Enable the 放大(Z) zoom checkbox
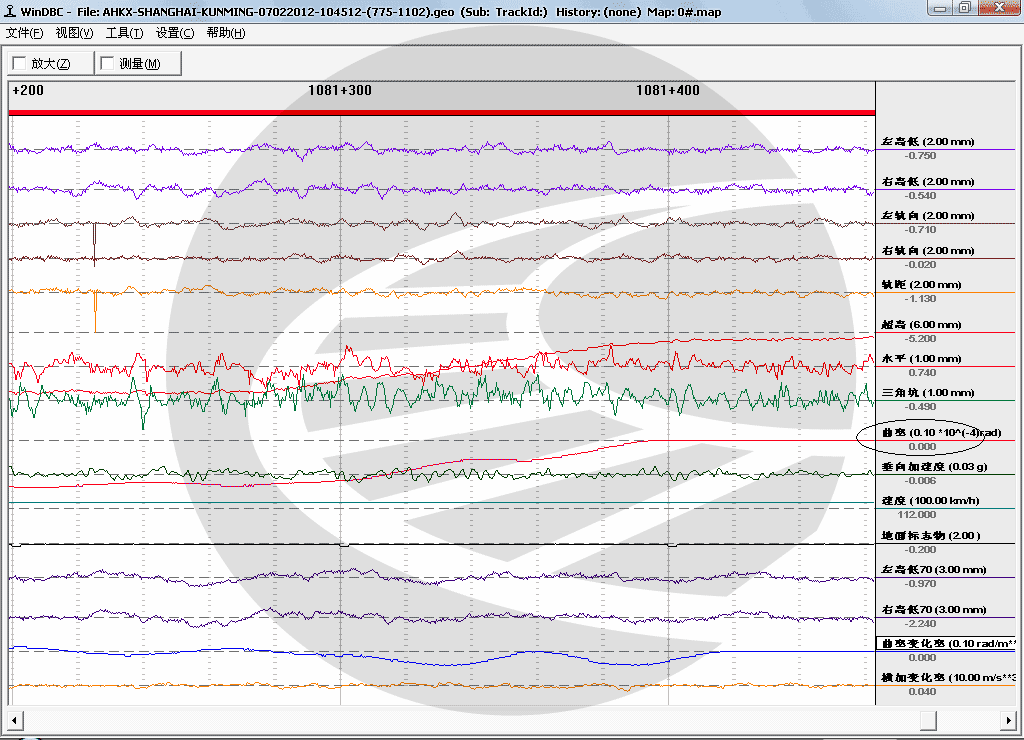 tap(20, 63)
